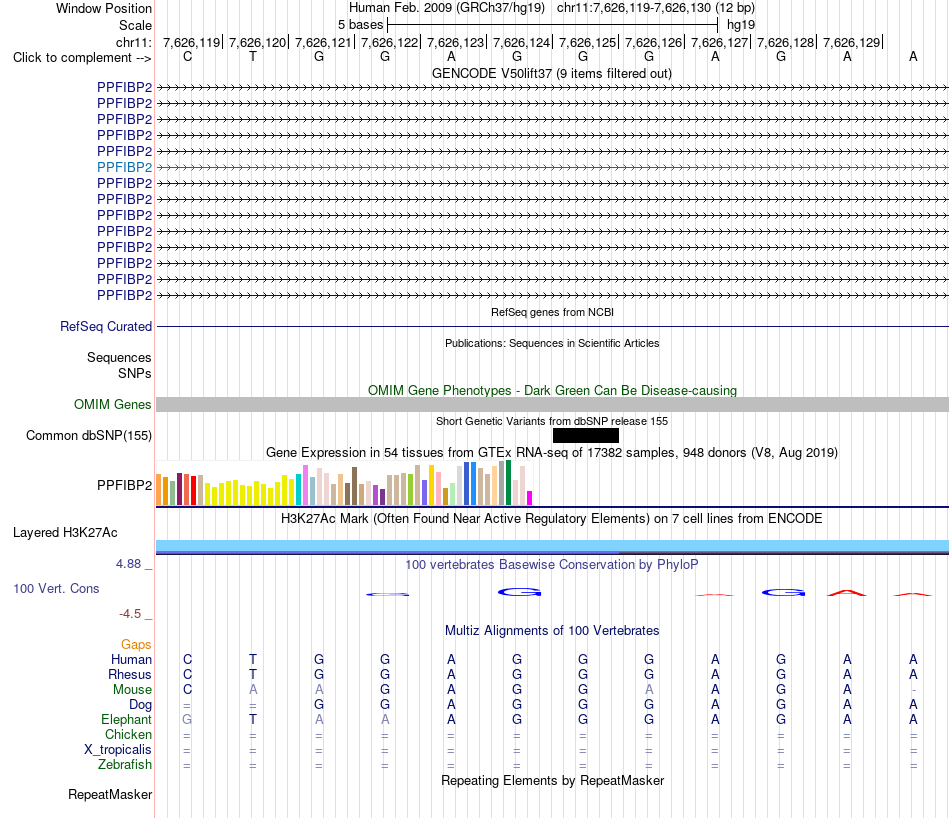Click the orange Gaps label
The width and height of the screenshot is (950, 818).
tap(136, 645)
